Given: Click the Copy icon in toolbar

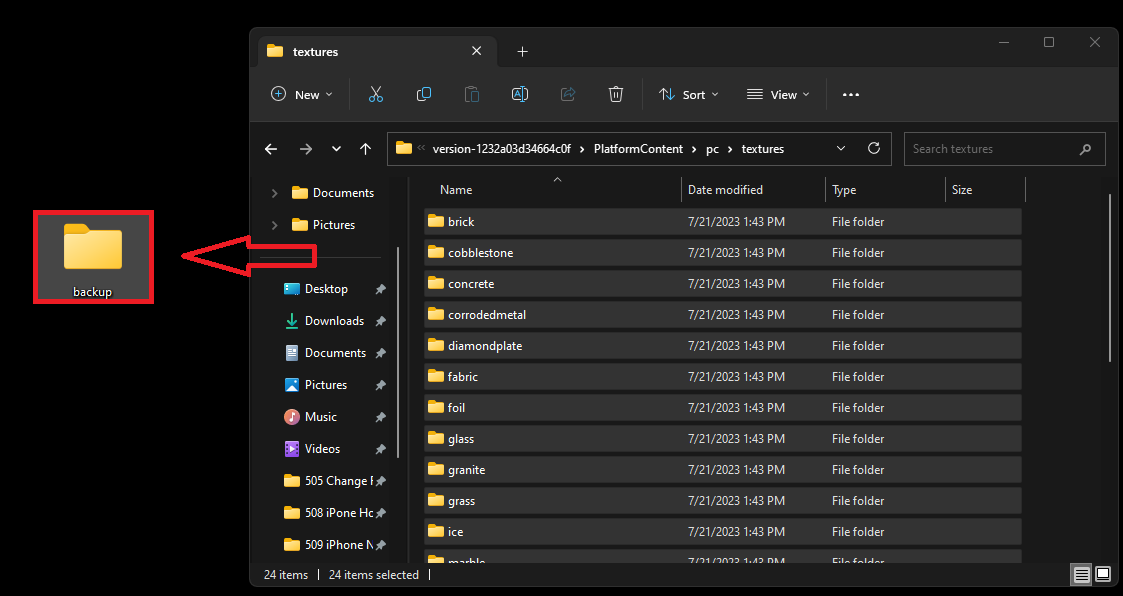Looking at the screenshot, I should [x=424, y=94].
